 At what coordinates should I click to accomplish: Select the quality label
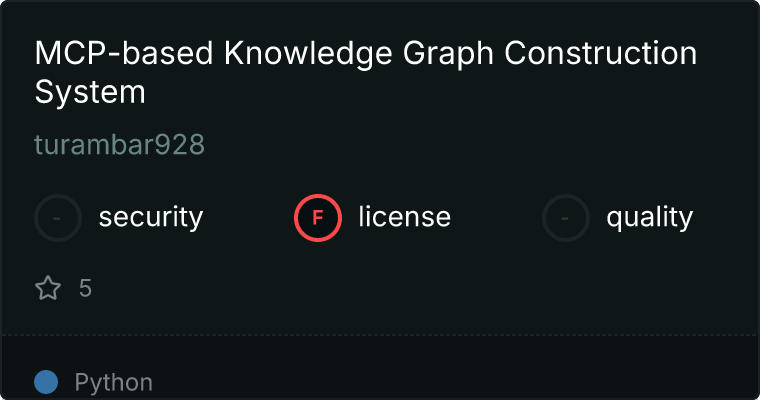[x=649, y=217]
